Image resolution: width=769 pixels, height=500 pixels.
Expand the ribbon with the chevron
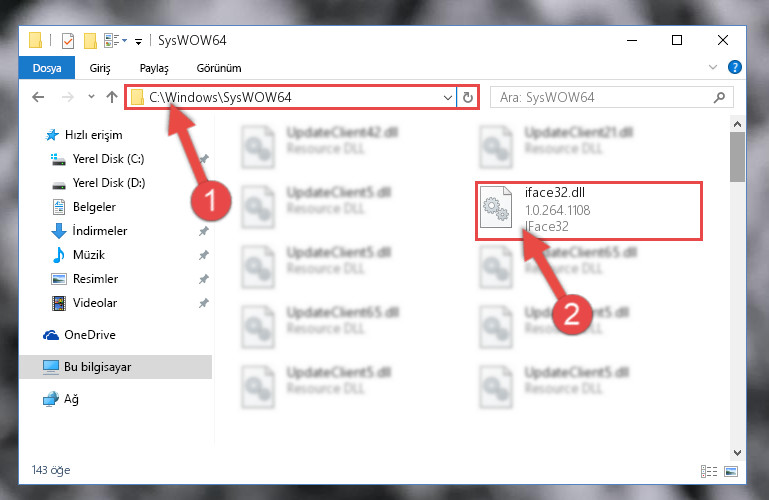tap(713, 67)
